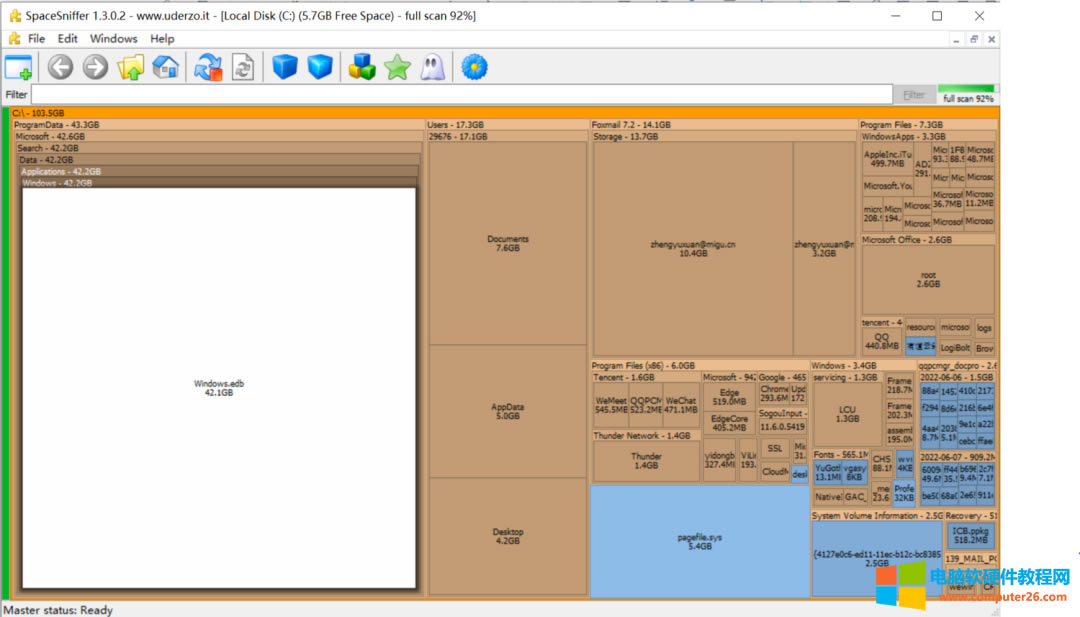The height and width of the screenshot is (617, 1080).
Task: Open the File menu
Action: point(36,39)
